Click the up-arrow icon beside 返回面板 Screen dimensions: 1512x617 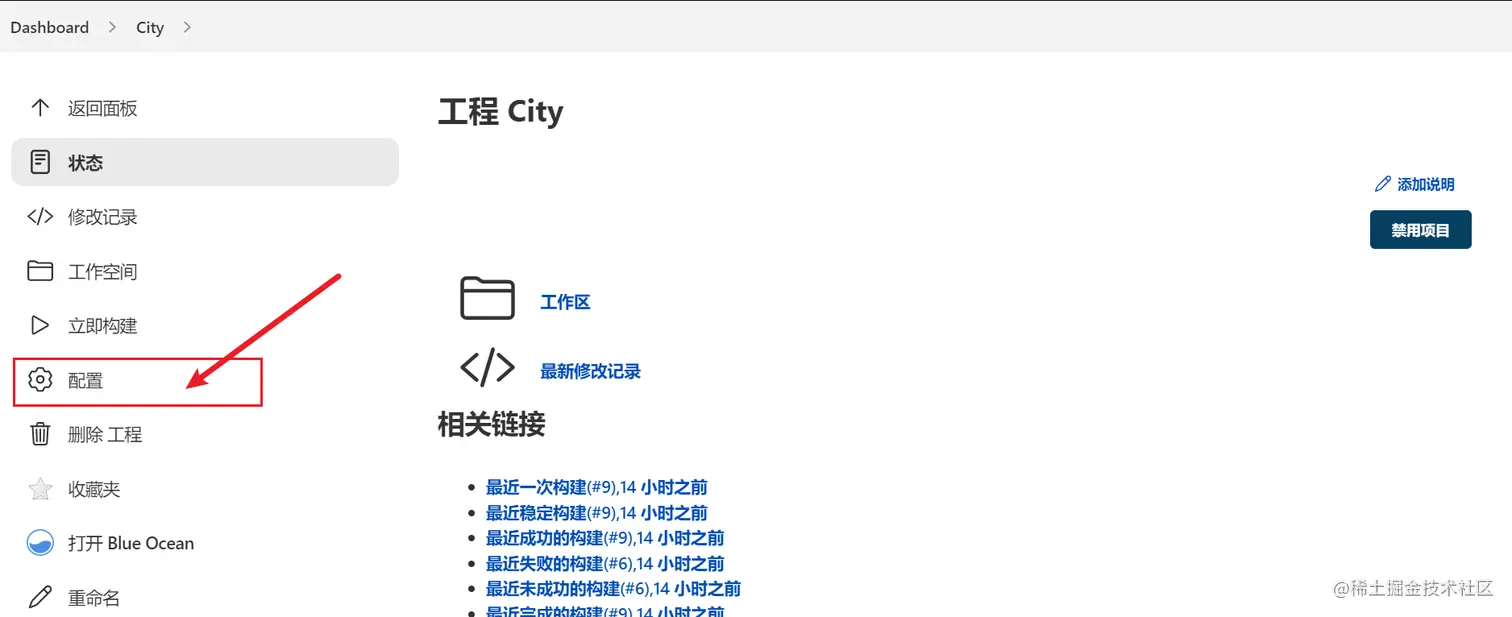(40, 108)
